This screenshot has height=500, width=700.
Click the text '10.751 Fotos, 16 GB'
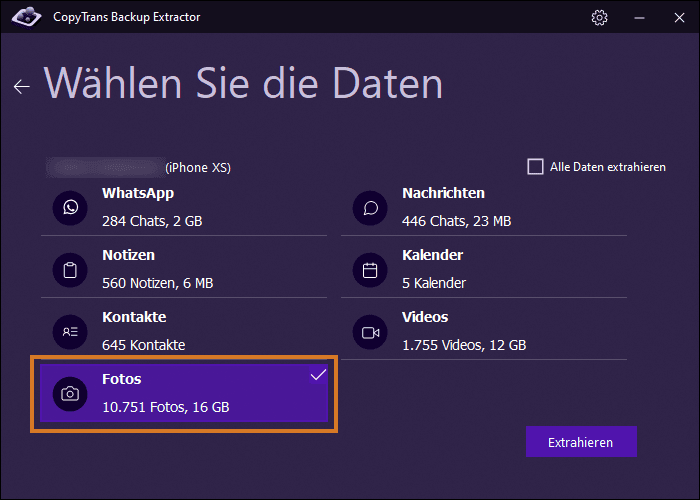click(166, 407)
